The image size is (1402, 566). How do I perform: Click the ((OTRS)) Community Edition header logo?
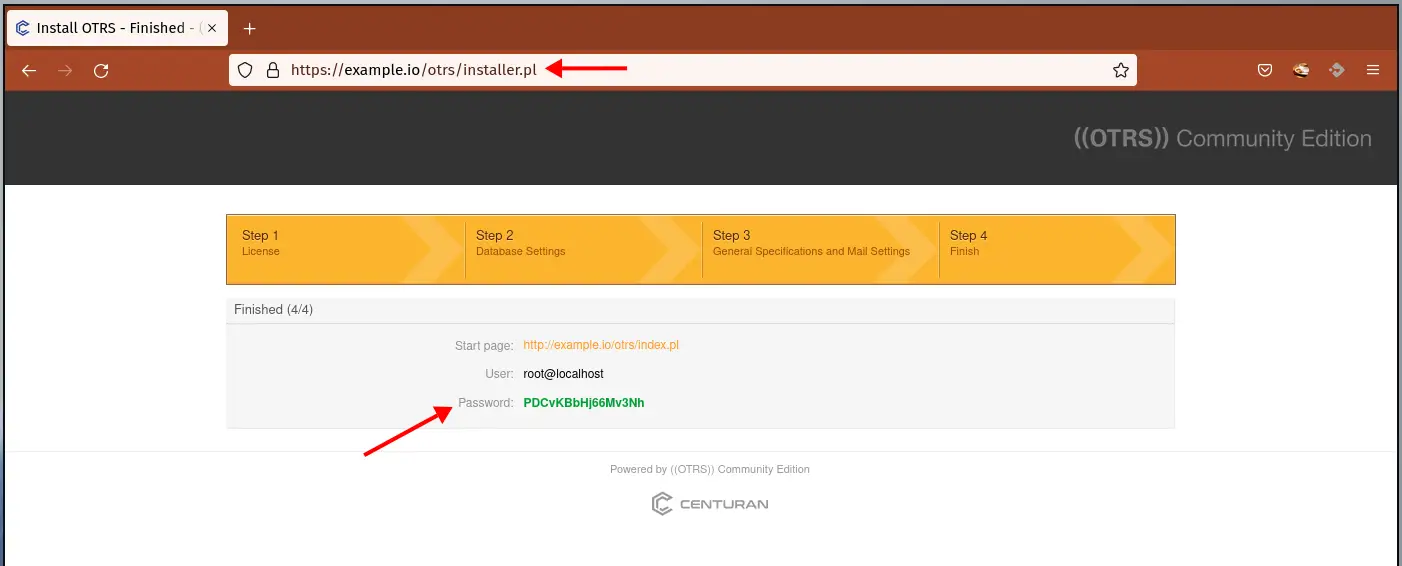1223,139
